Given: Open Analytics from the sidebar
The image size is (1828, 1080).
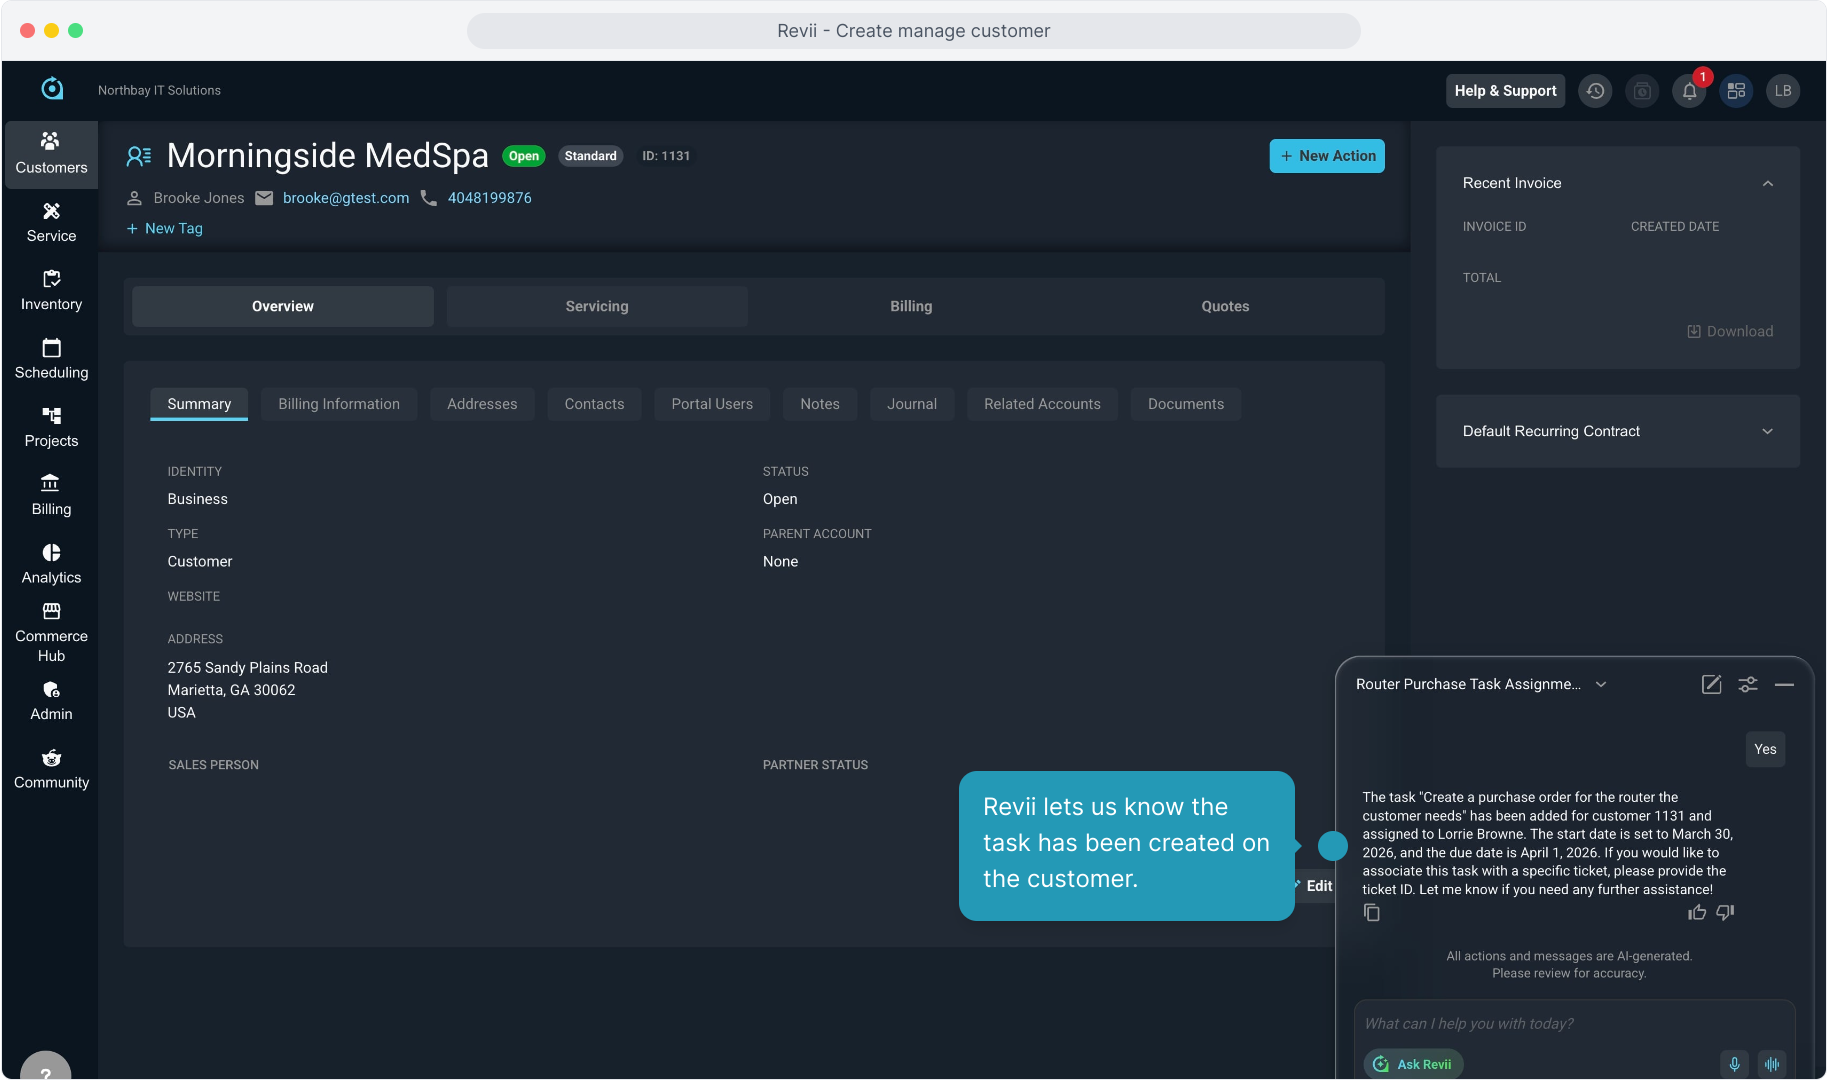Looking at the screenshot, I should (x=51, y=564).
